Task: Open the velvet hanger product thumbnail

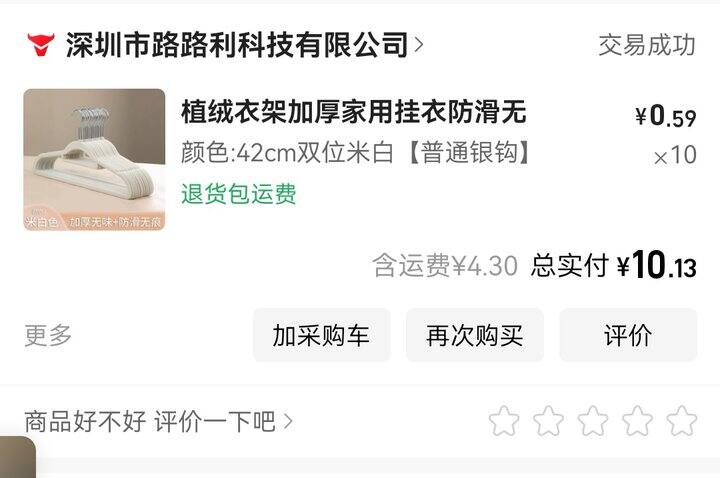Action: (x=94, y=160)
